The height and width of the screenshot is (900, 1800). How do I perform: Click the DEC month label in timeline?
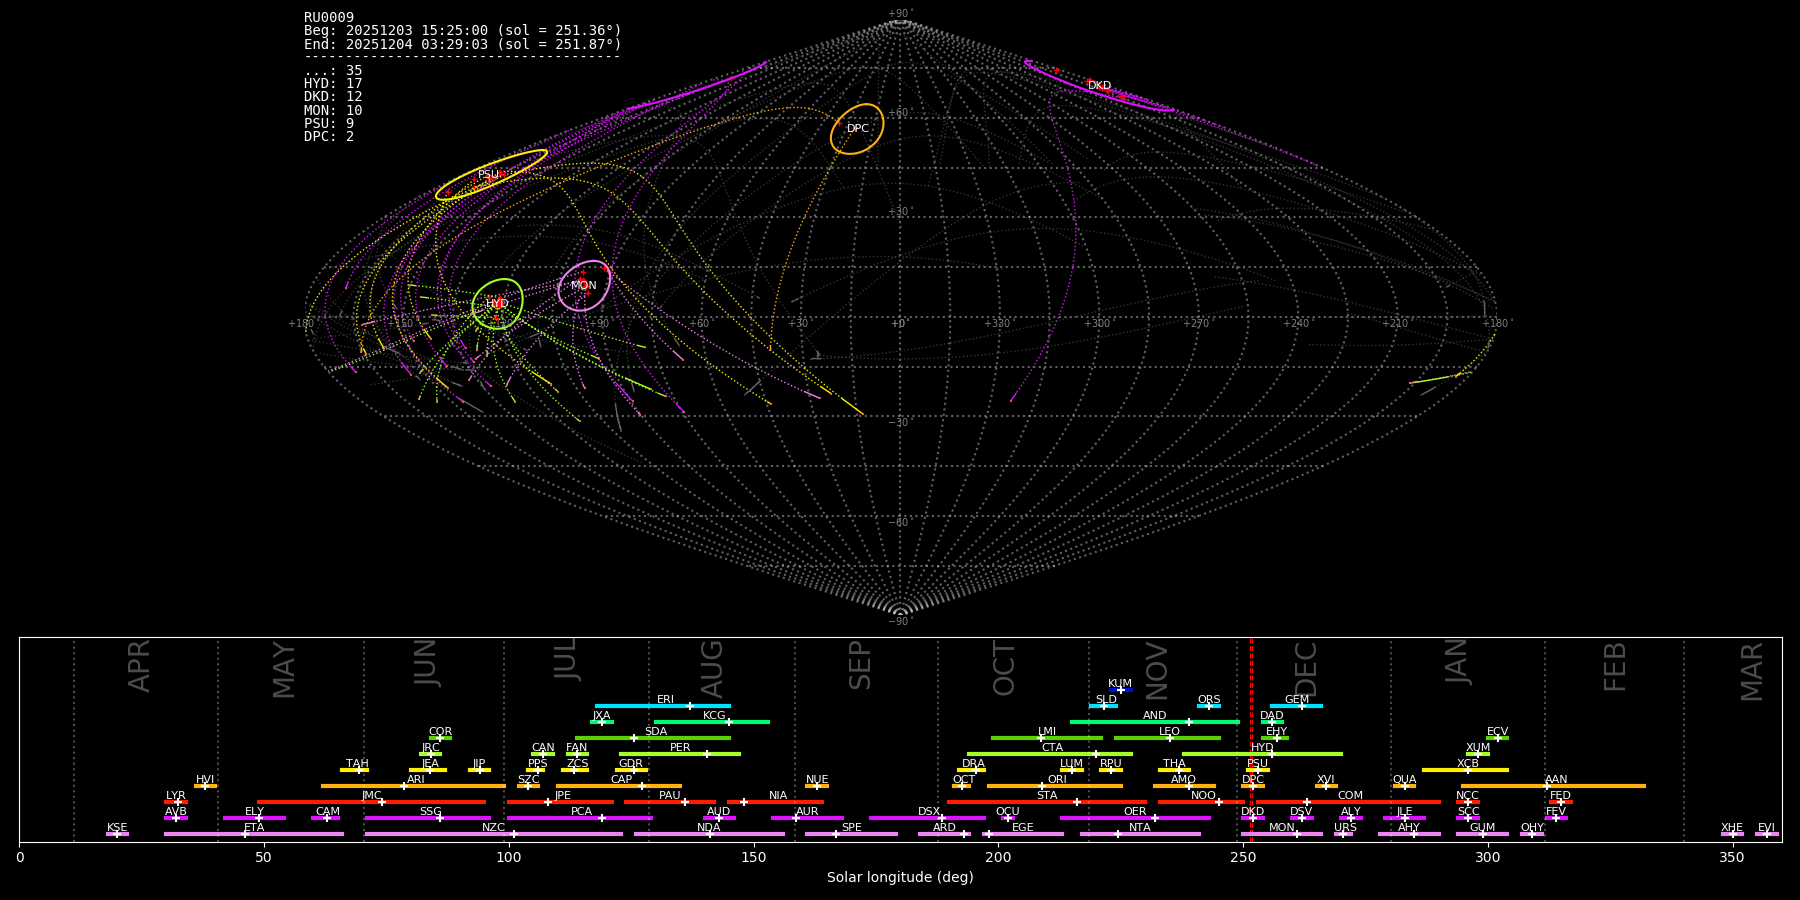pos(1306,668)
